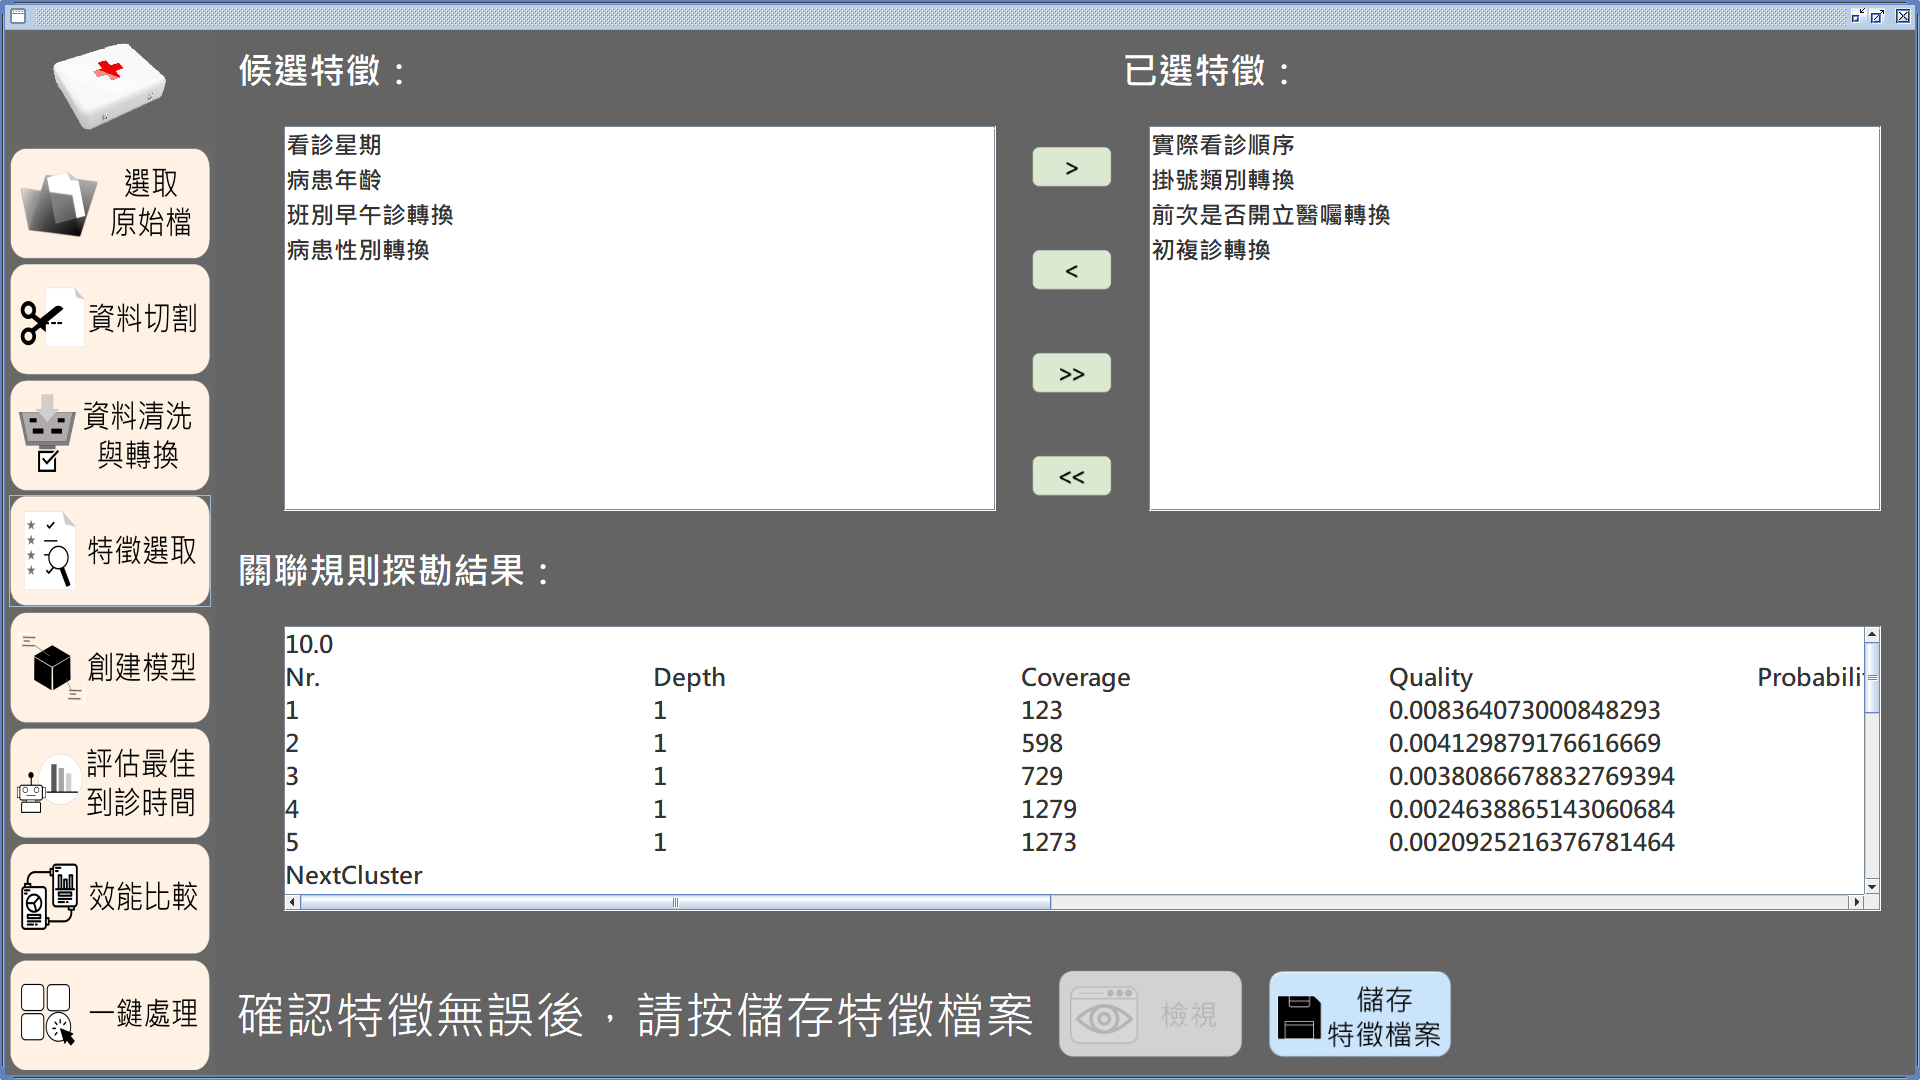Open 創建模型 cube icon
1920x1080 pixels.
coord(52,668)
